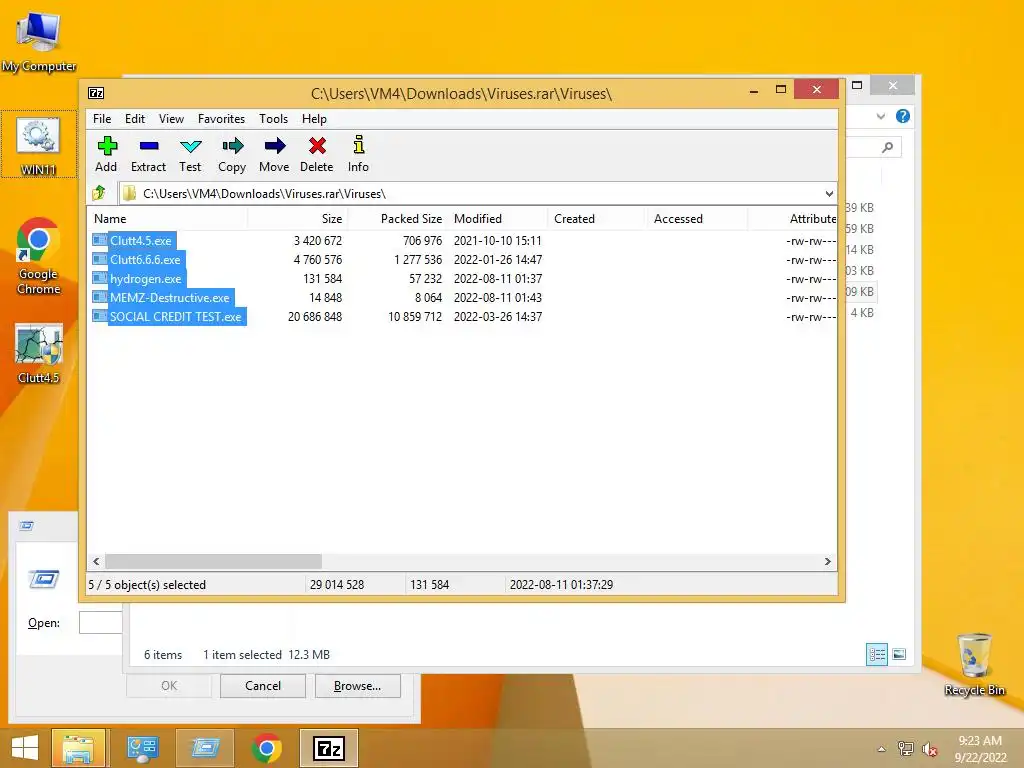The height and width of the screenshot is (768, 1024).
Task: Sort by the Modified column header
Action: coord(498,219)
